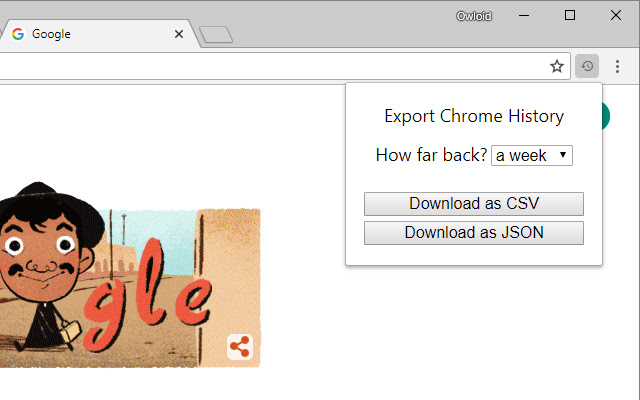Click the Google favicon in the tab
This screenshot has width=640, height=400.
click(18, 34)
